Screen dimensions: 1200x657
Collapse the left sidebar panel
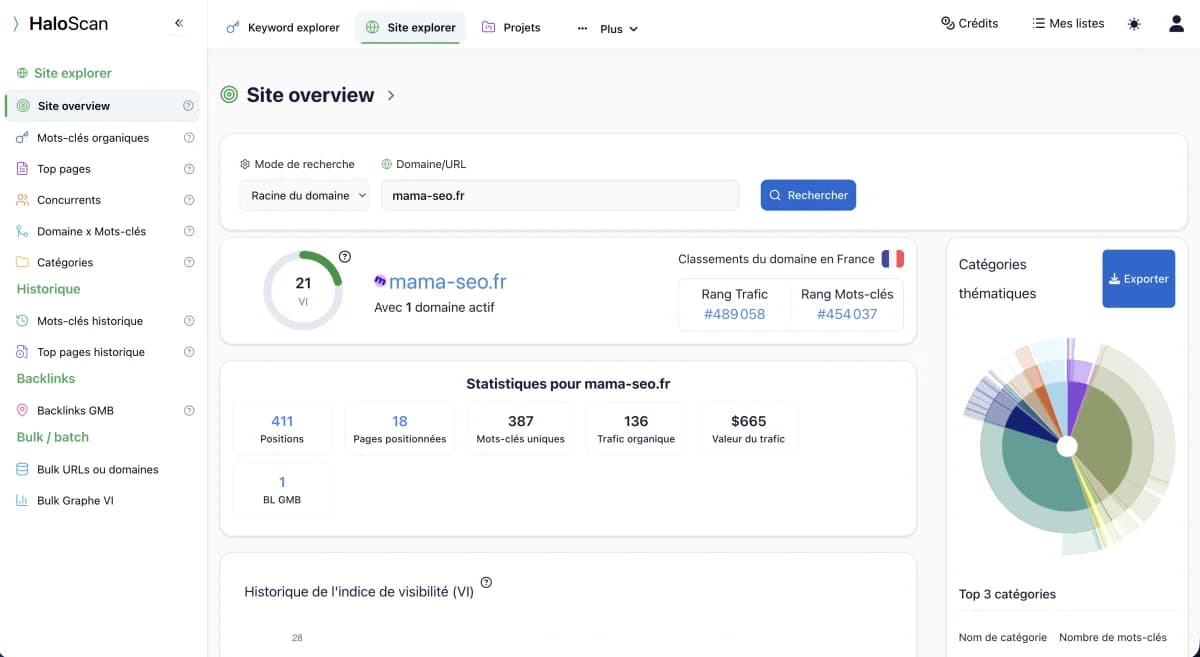tap(179, 22)
